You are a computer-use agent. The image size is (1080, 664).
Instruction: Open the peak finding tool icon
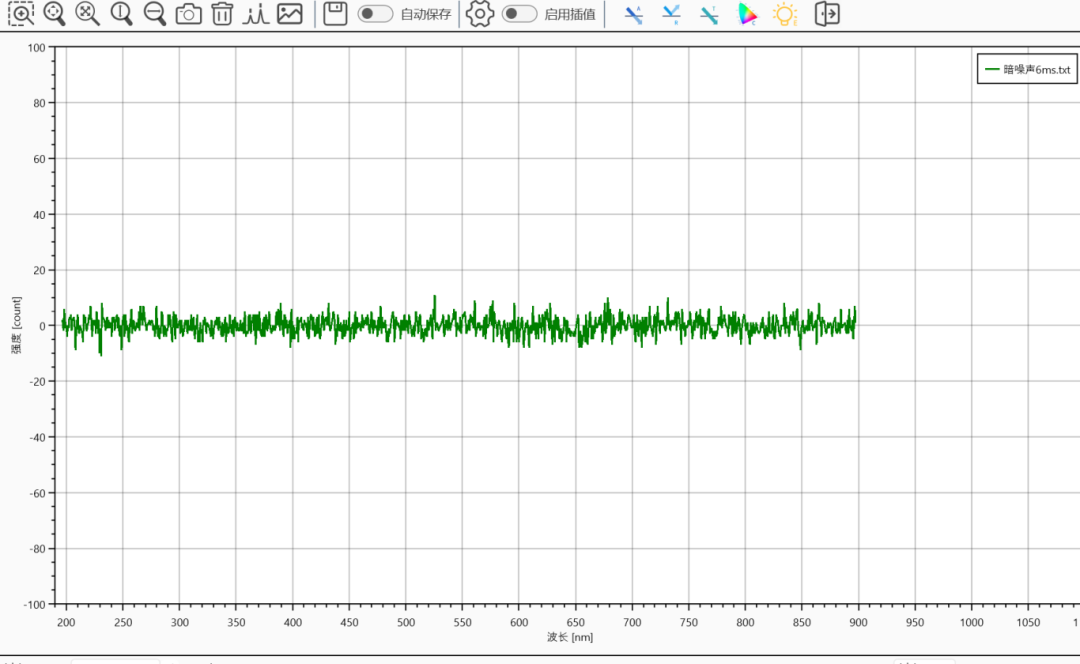coord(256,14)
